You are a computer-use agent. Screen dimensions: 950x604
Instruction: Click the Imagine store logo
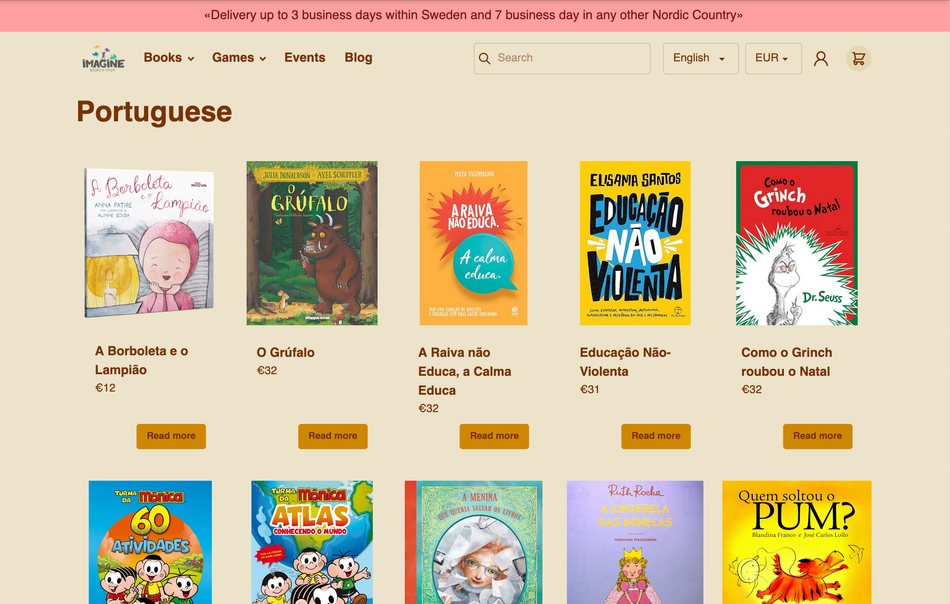click(x=103, y=58)
